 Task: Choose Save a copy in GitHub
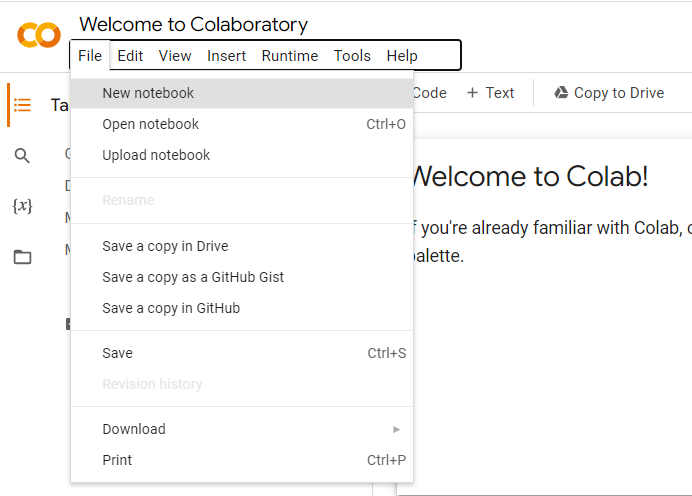pos(242,308)
